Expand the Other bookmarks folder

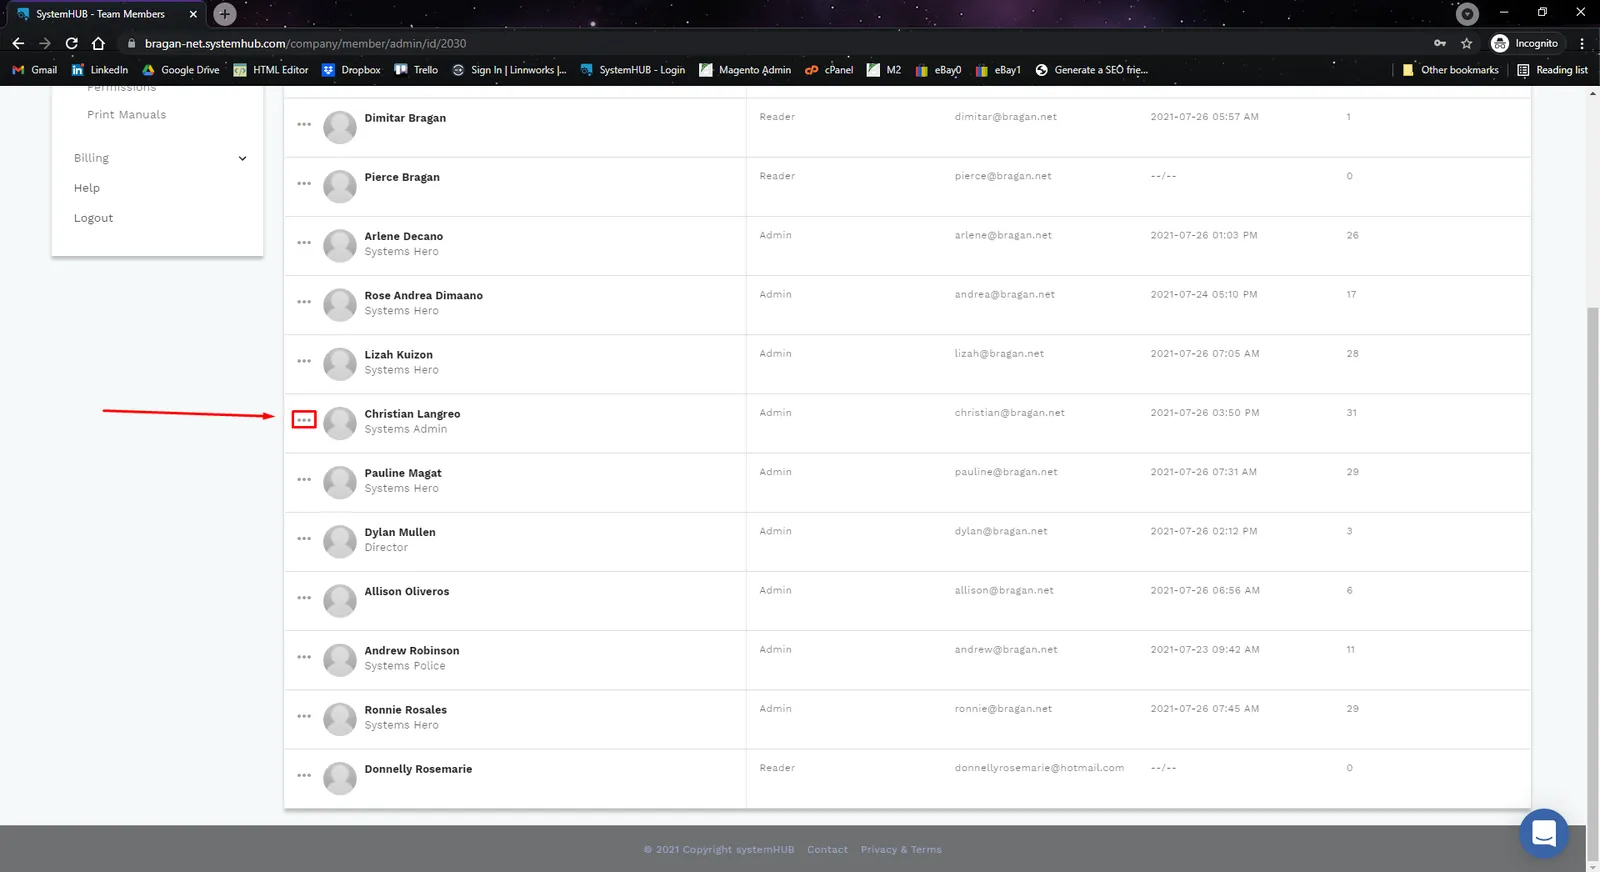click(1450, 70)
